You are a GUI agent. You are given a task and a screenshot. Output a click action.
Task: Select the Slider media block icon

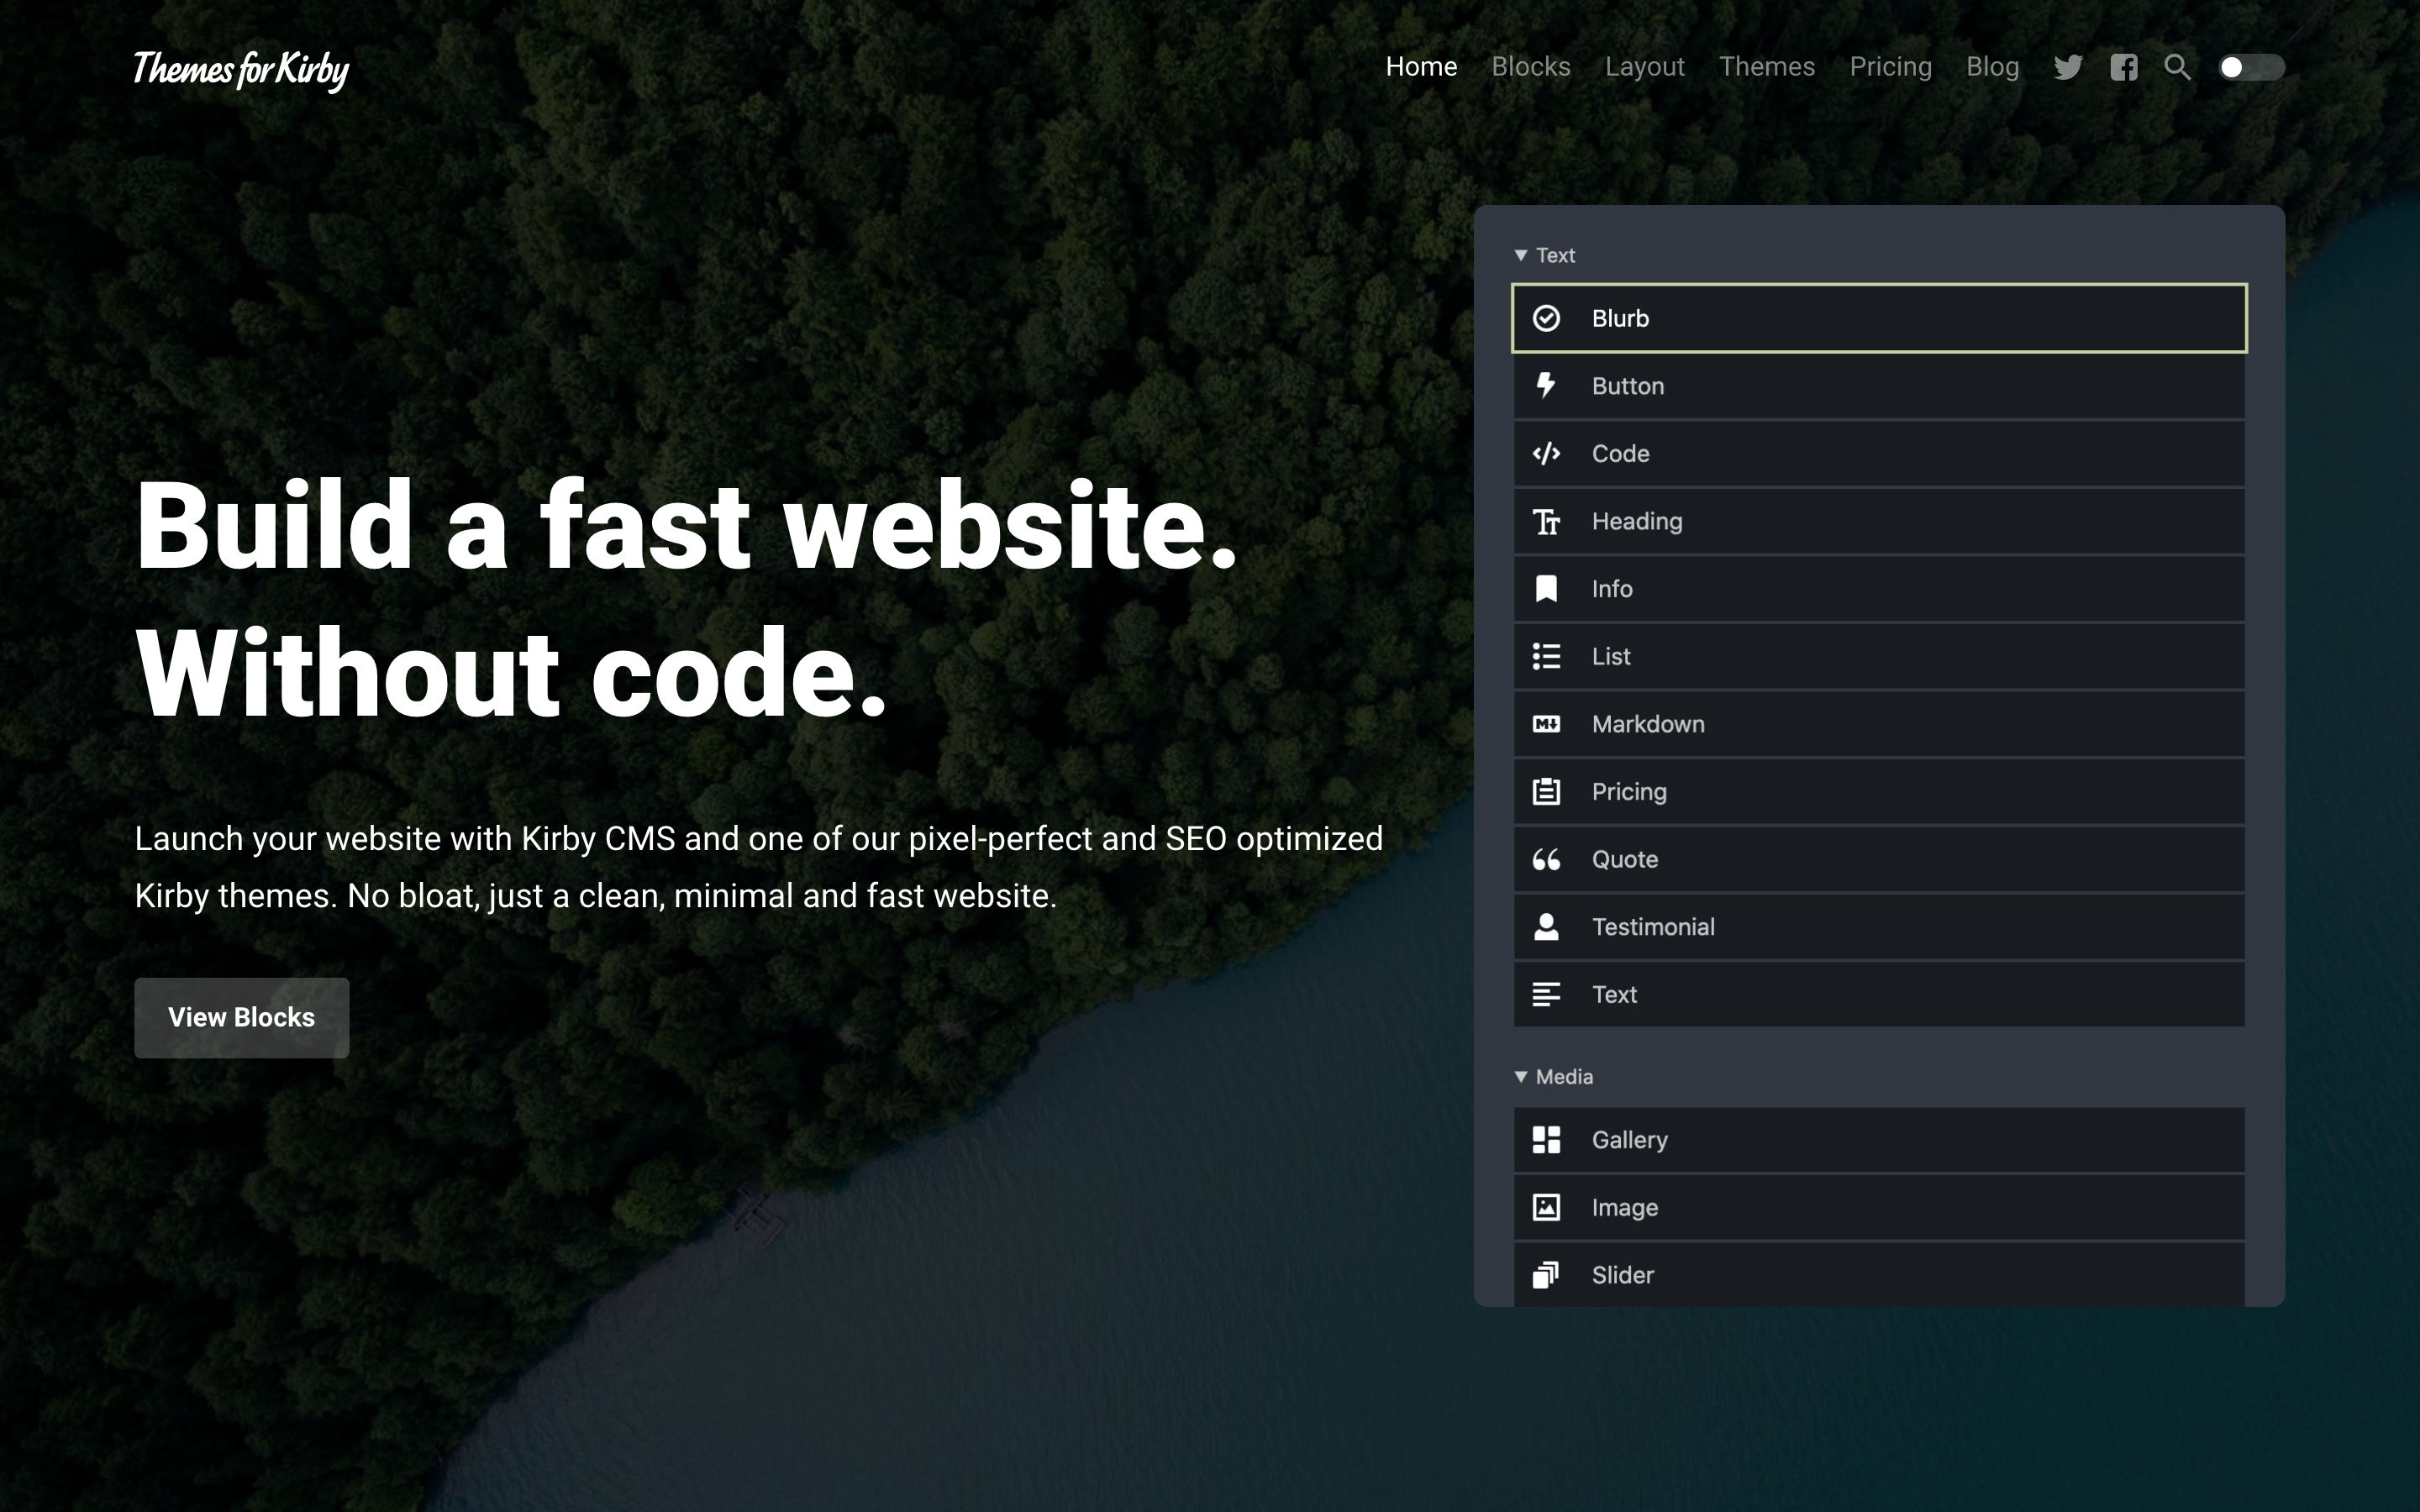[x=1545, y=1273]
